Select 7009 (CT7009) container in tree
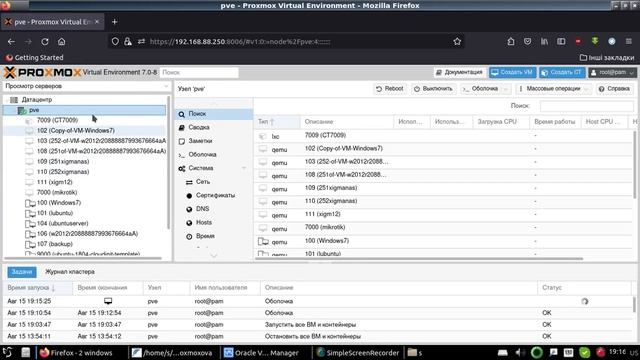The image size is (640, 360). coord(57,120)
